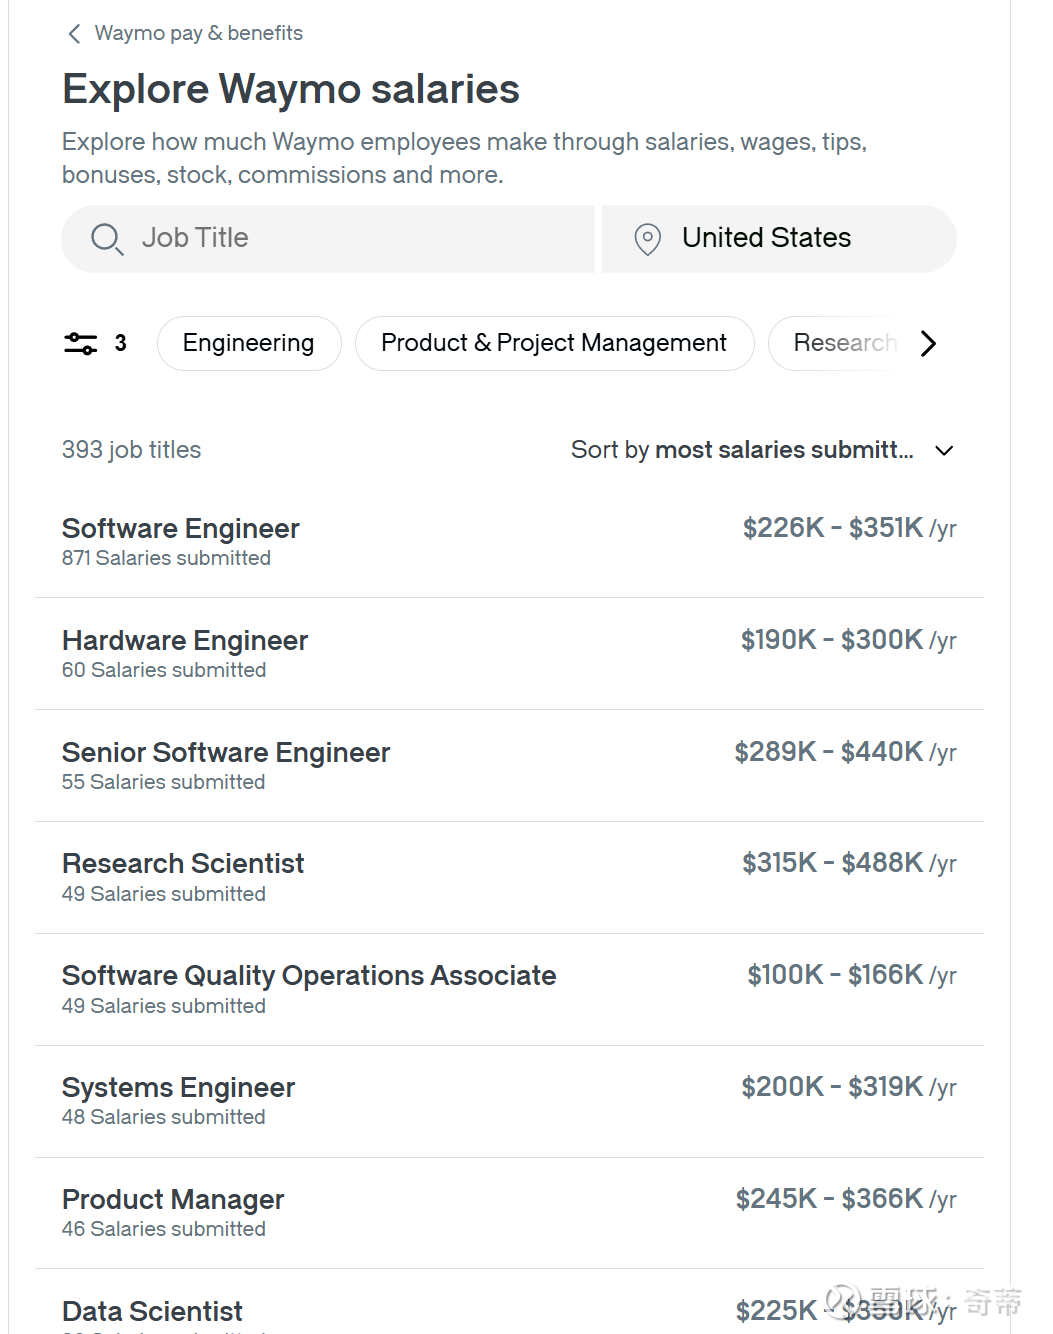The height and width of the screenshot is (1334, 1053).
Task: Select Product & Project Management chip
Action: (554, 344)
